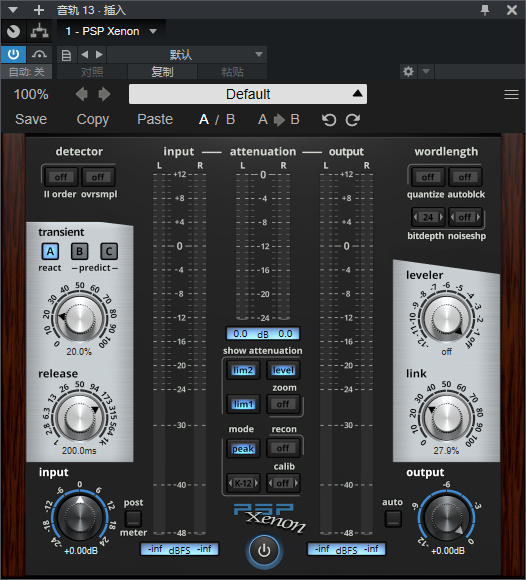Click Save in the preset bar

pyautogui.click(x=31, y=119)
